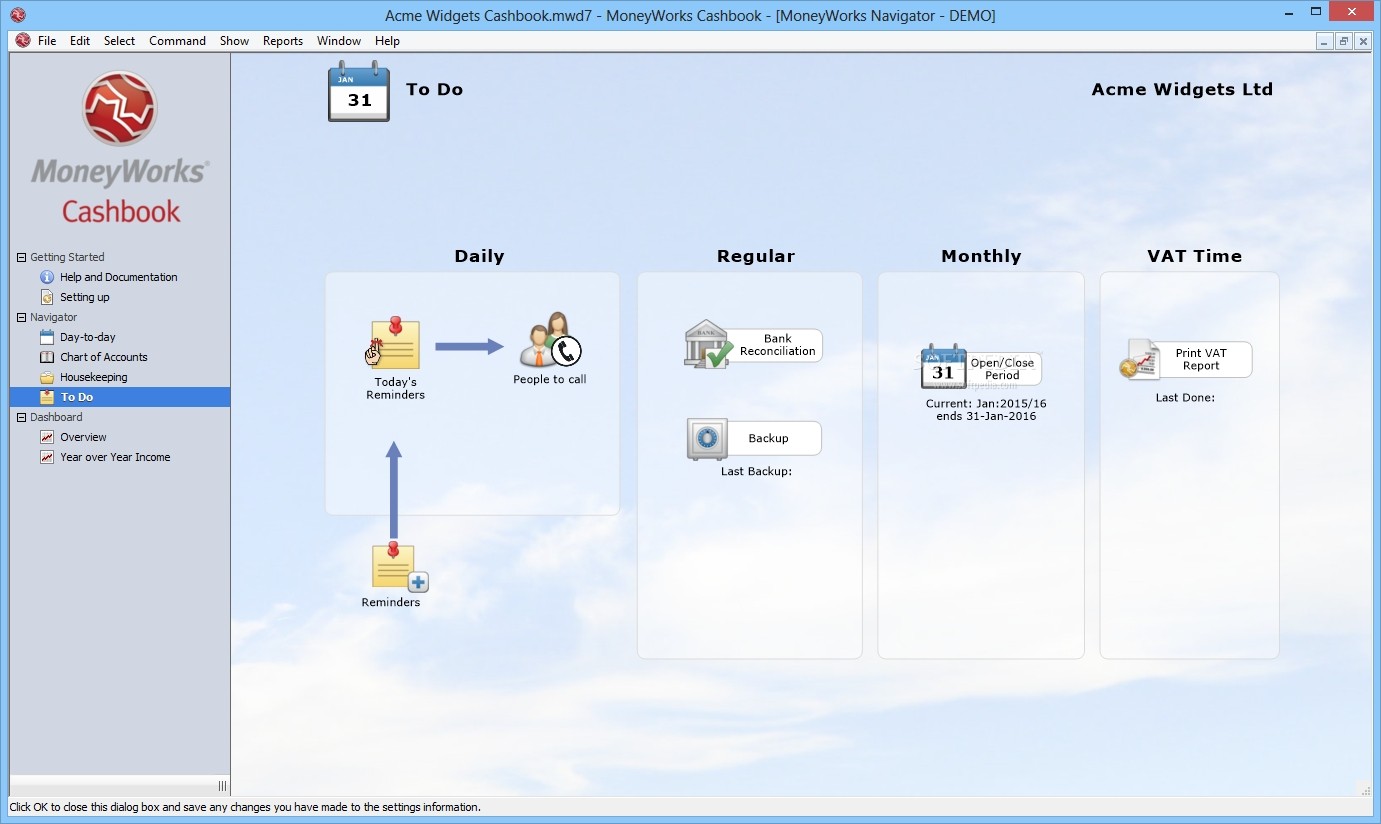This screenshot has width=1381, height=824.
Task: Click the 'Last Done:' text under VAT
Action: 1185,397
